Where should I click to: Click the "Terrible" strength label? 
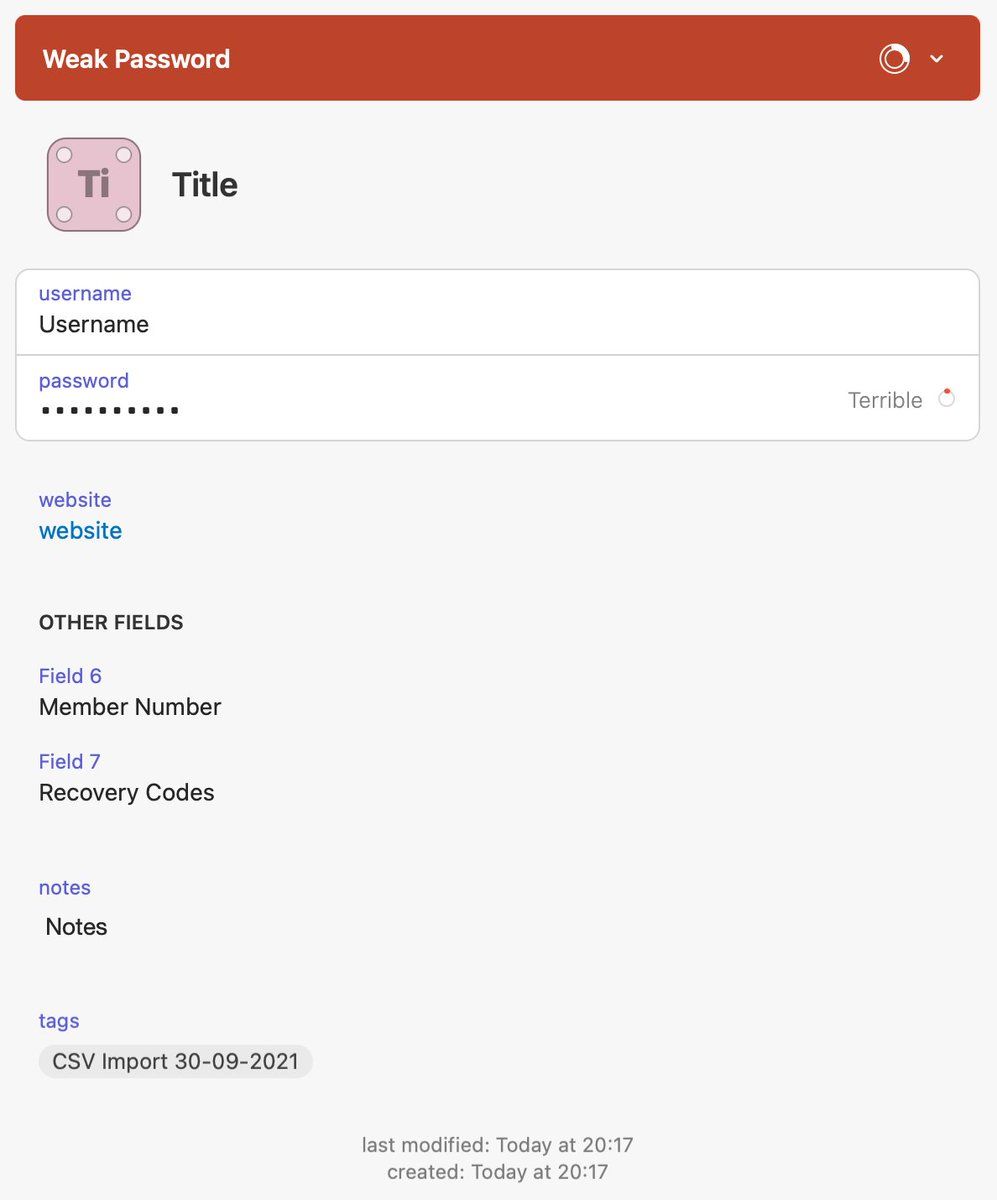click(x=885, y=400)
